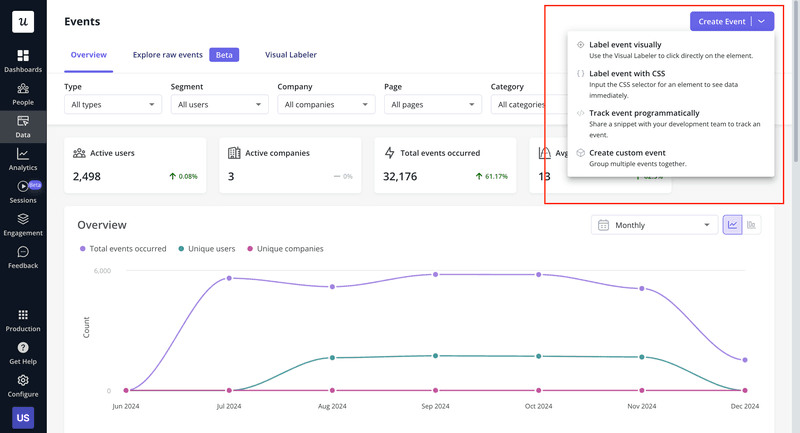Toggle Unique users legend color dot

pos(181,248)
